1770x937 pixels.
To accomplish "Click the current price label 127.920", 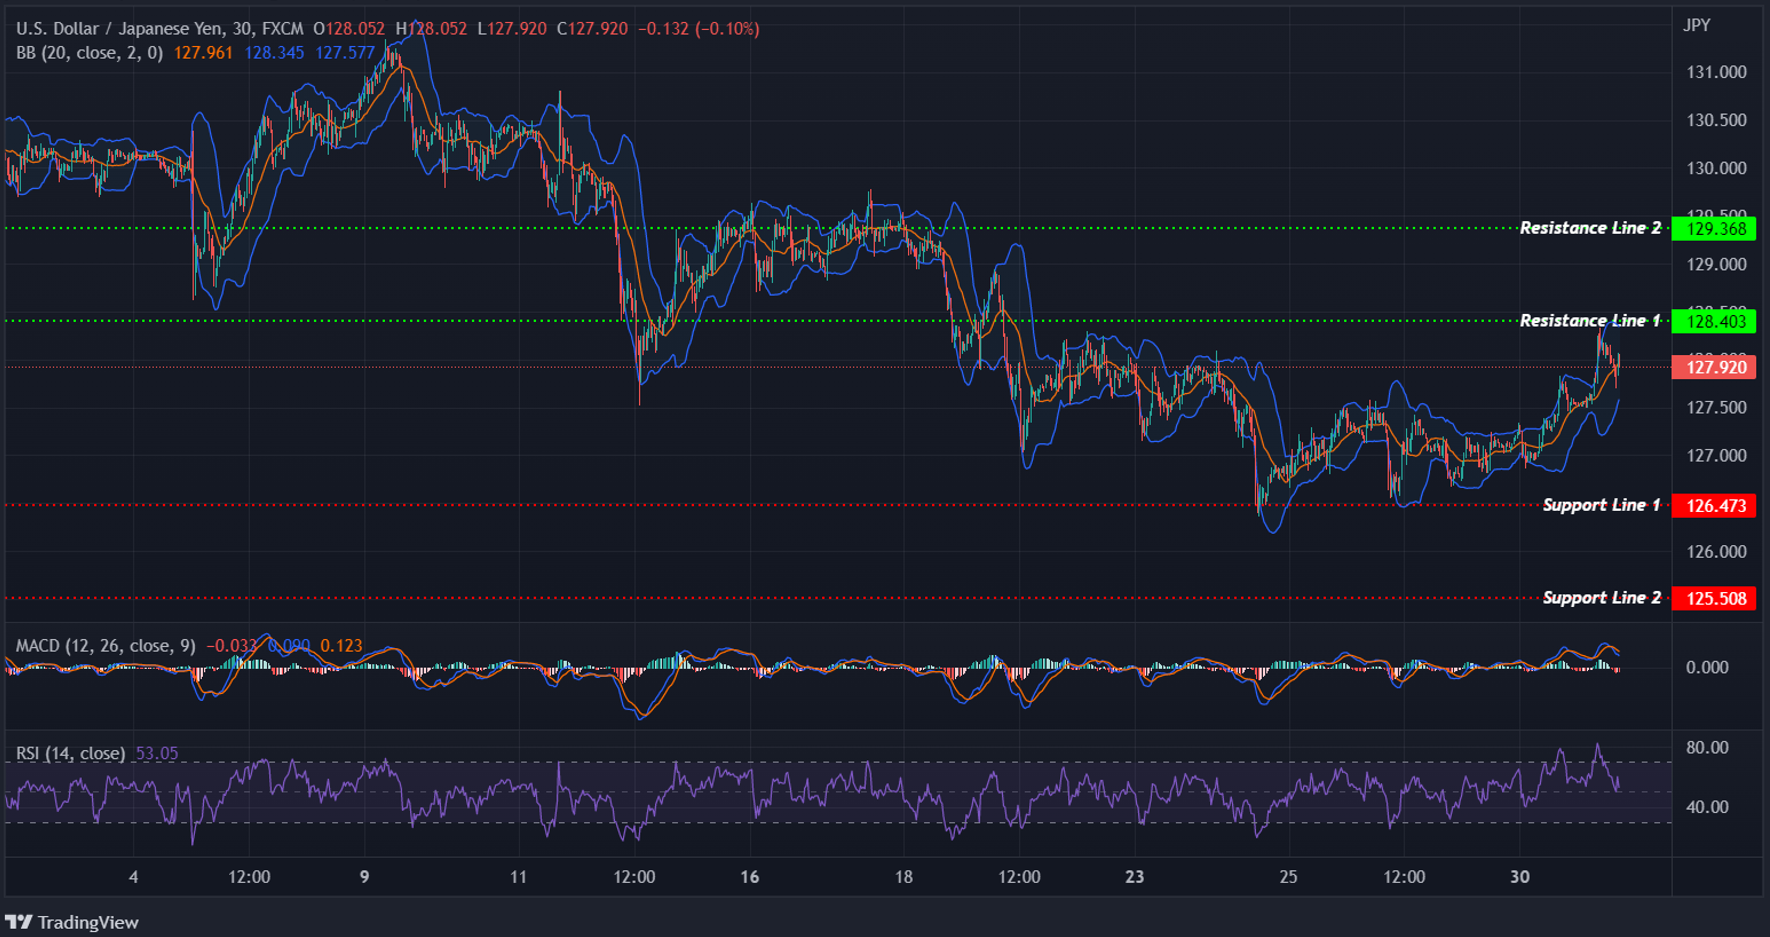I will tap(1716, 367).
